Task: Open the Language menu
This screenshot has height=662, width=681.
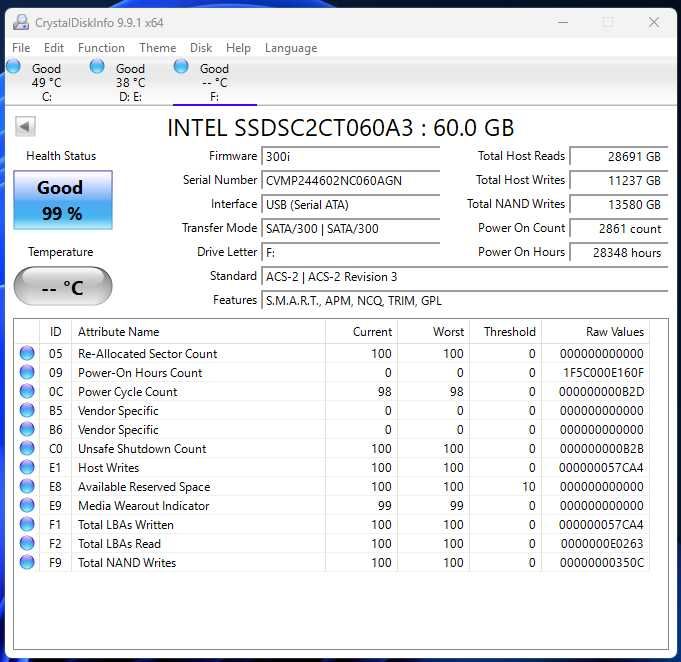Action: click(291, 48)
